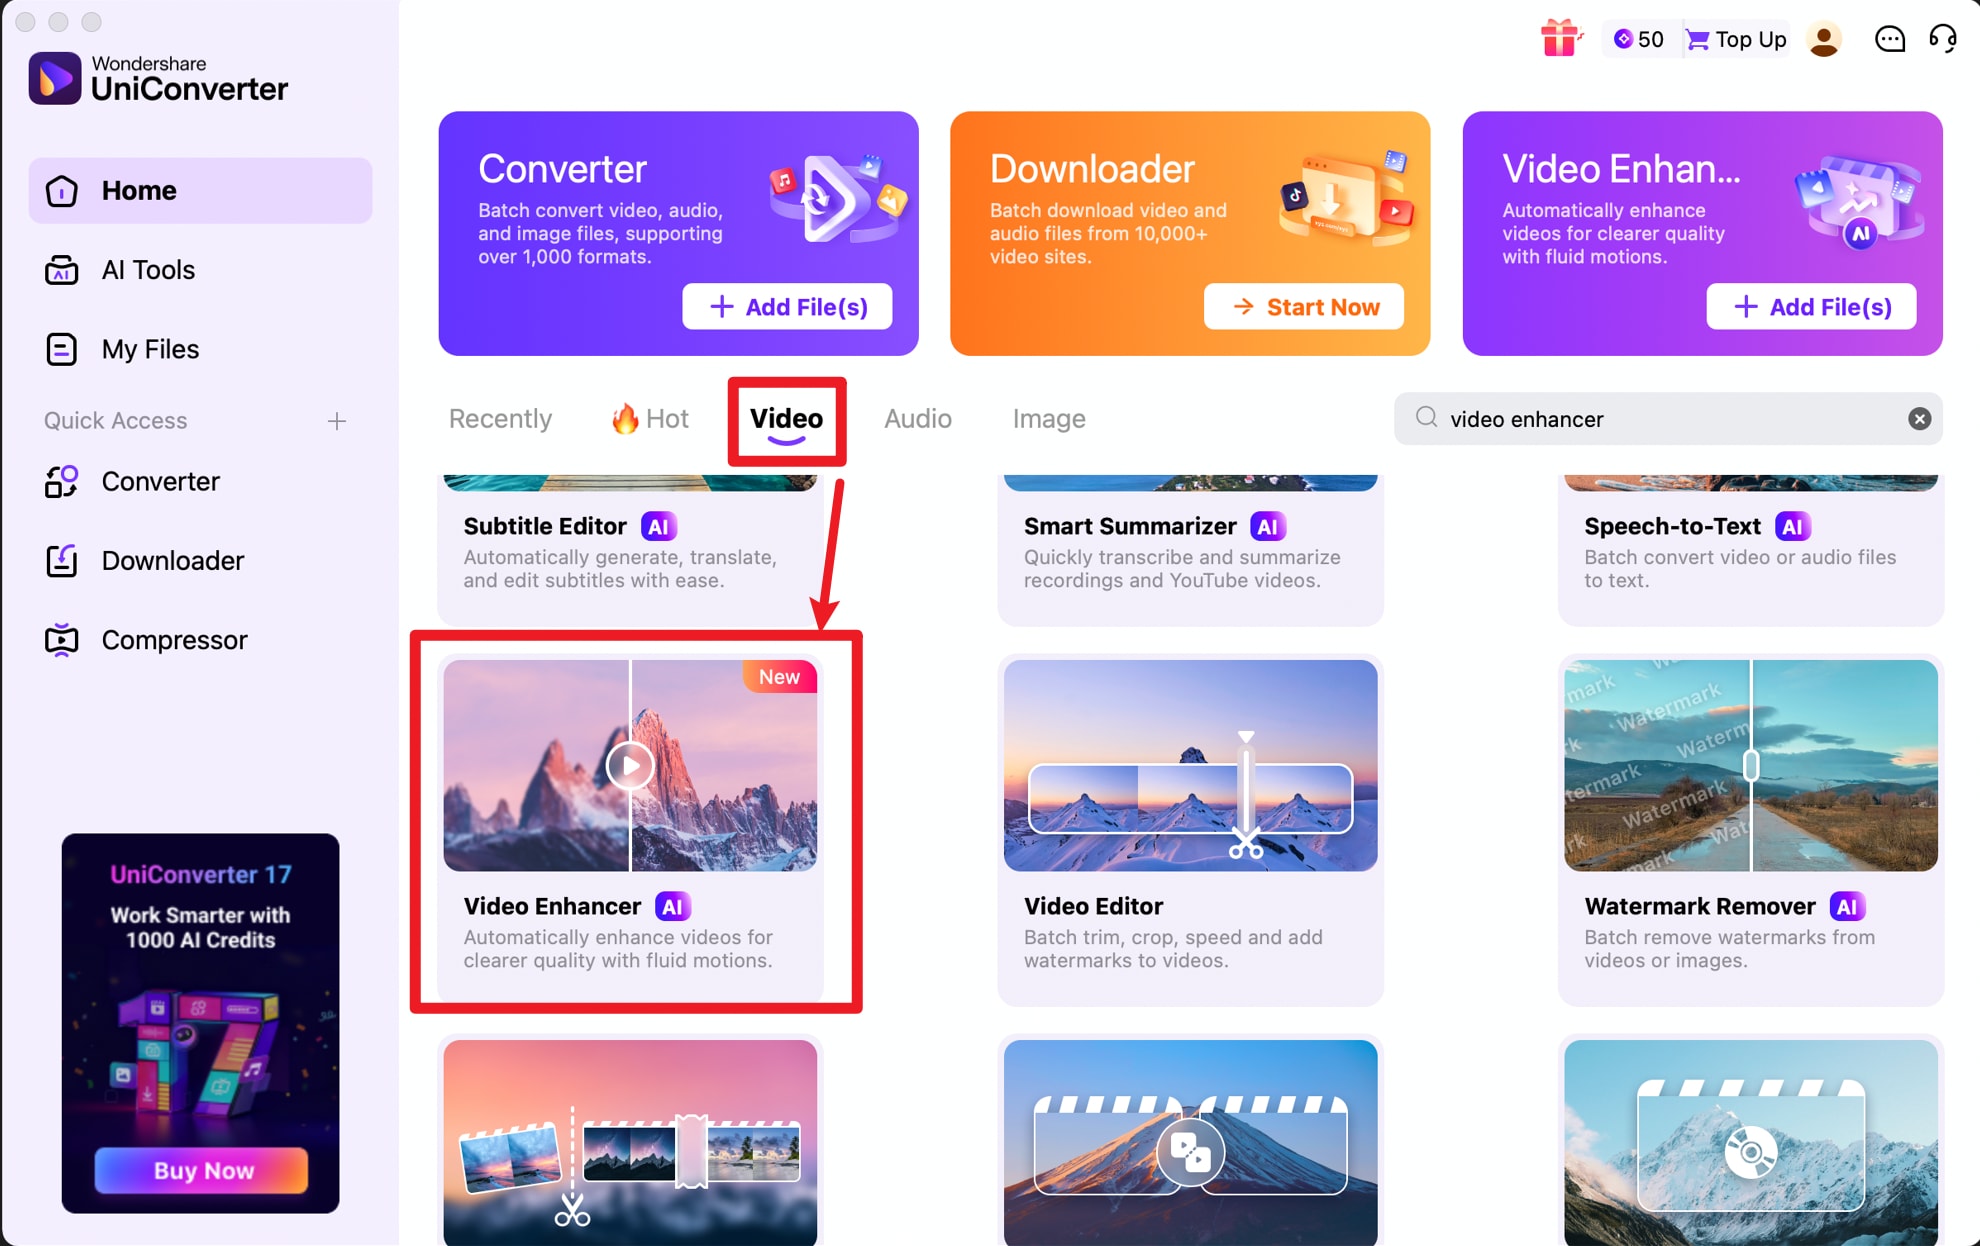Screen dimensions: 1980x1246
Task: Open the user profile avatar
Action: point(1824,38)
